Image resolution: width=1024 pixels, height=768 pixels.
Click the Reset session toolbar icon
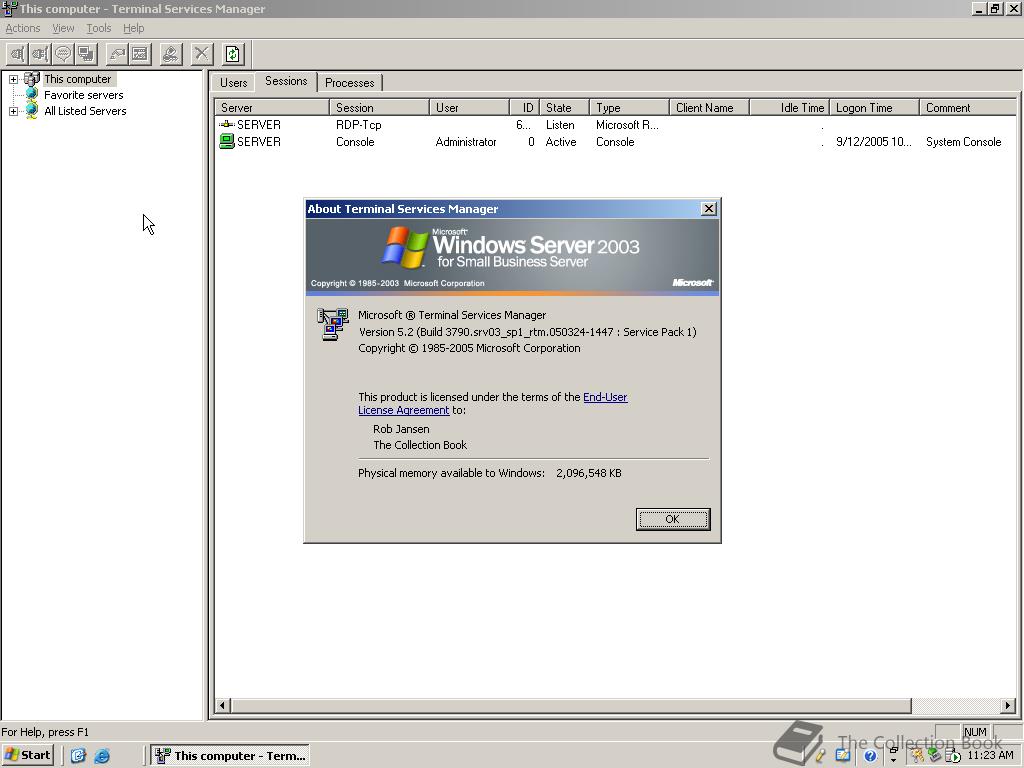(x=118, y=54)
